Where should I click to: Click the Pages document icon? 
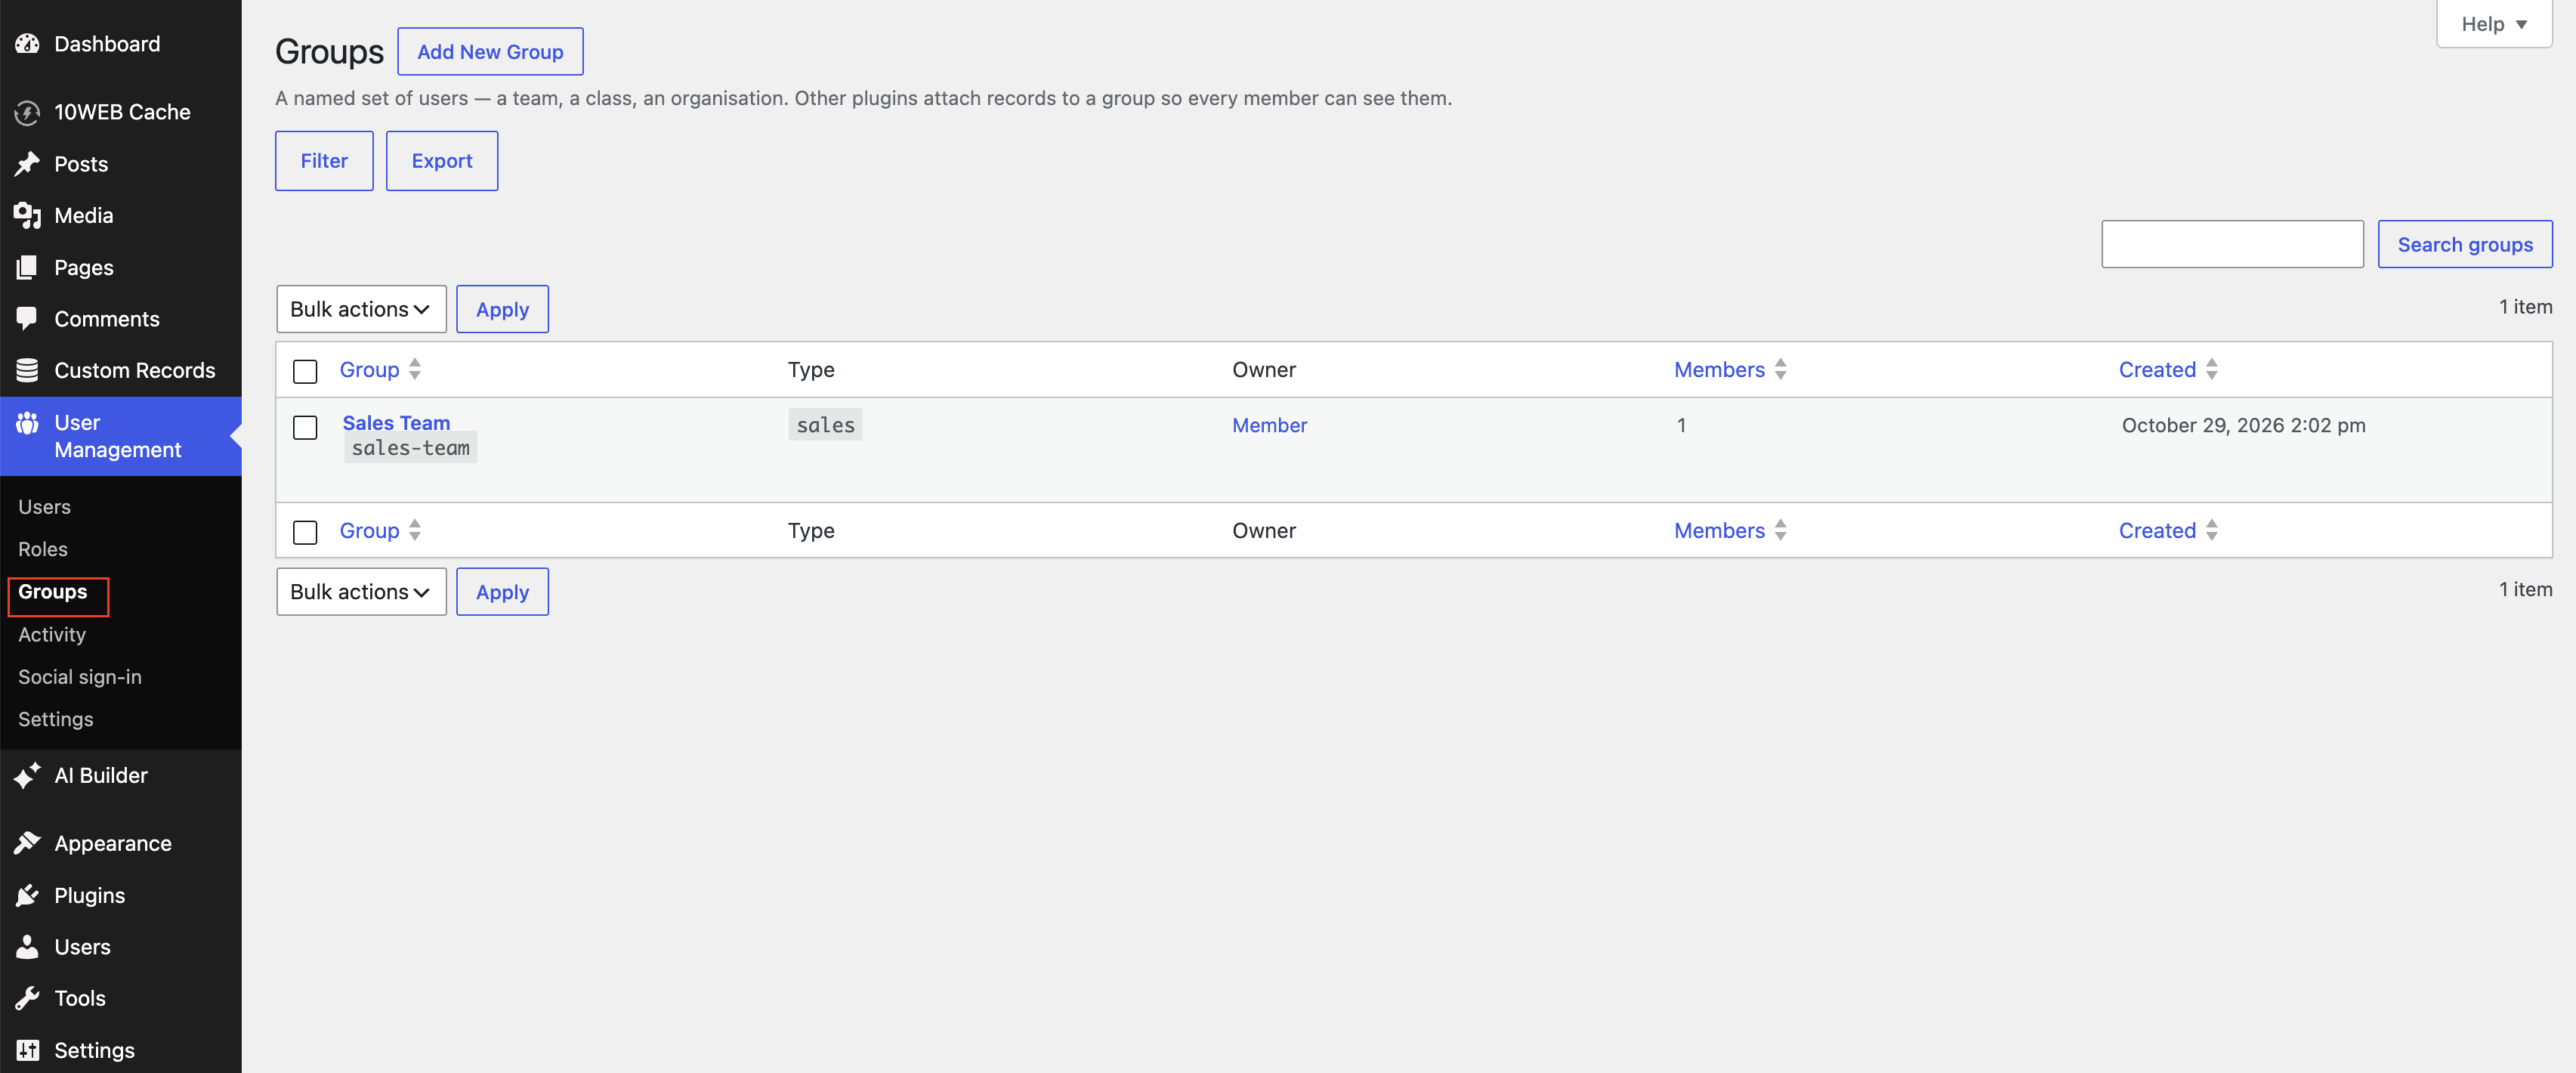tap(27, 267)
